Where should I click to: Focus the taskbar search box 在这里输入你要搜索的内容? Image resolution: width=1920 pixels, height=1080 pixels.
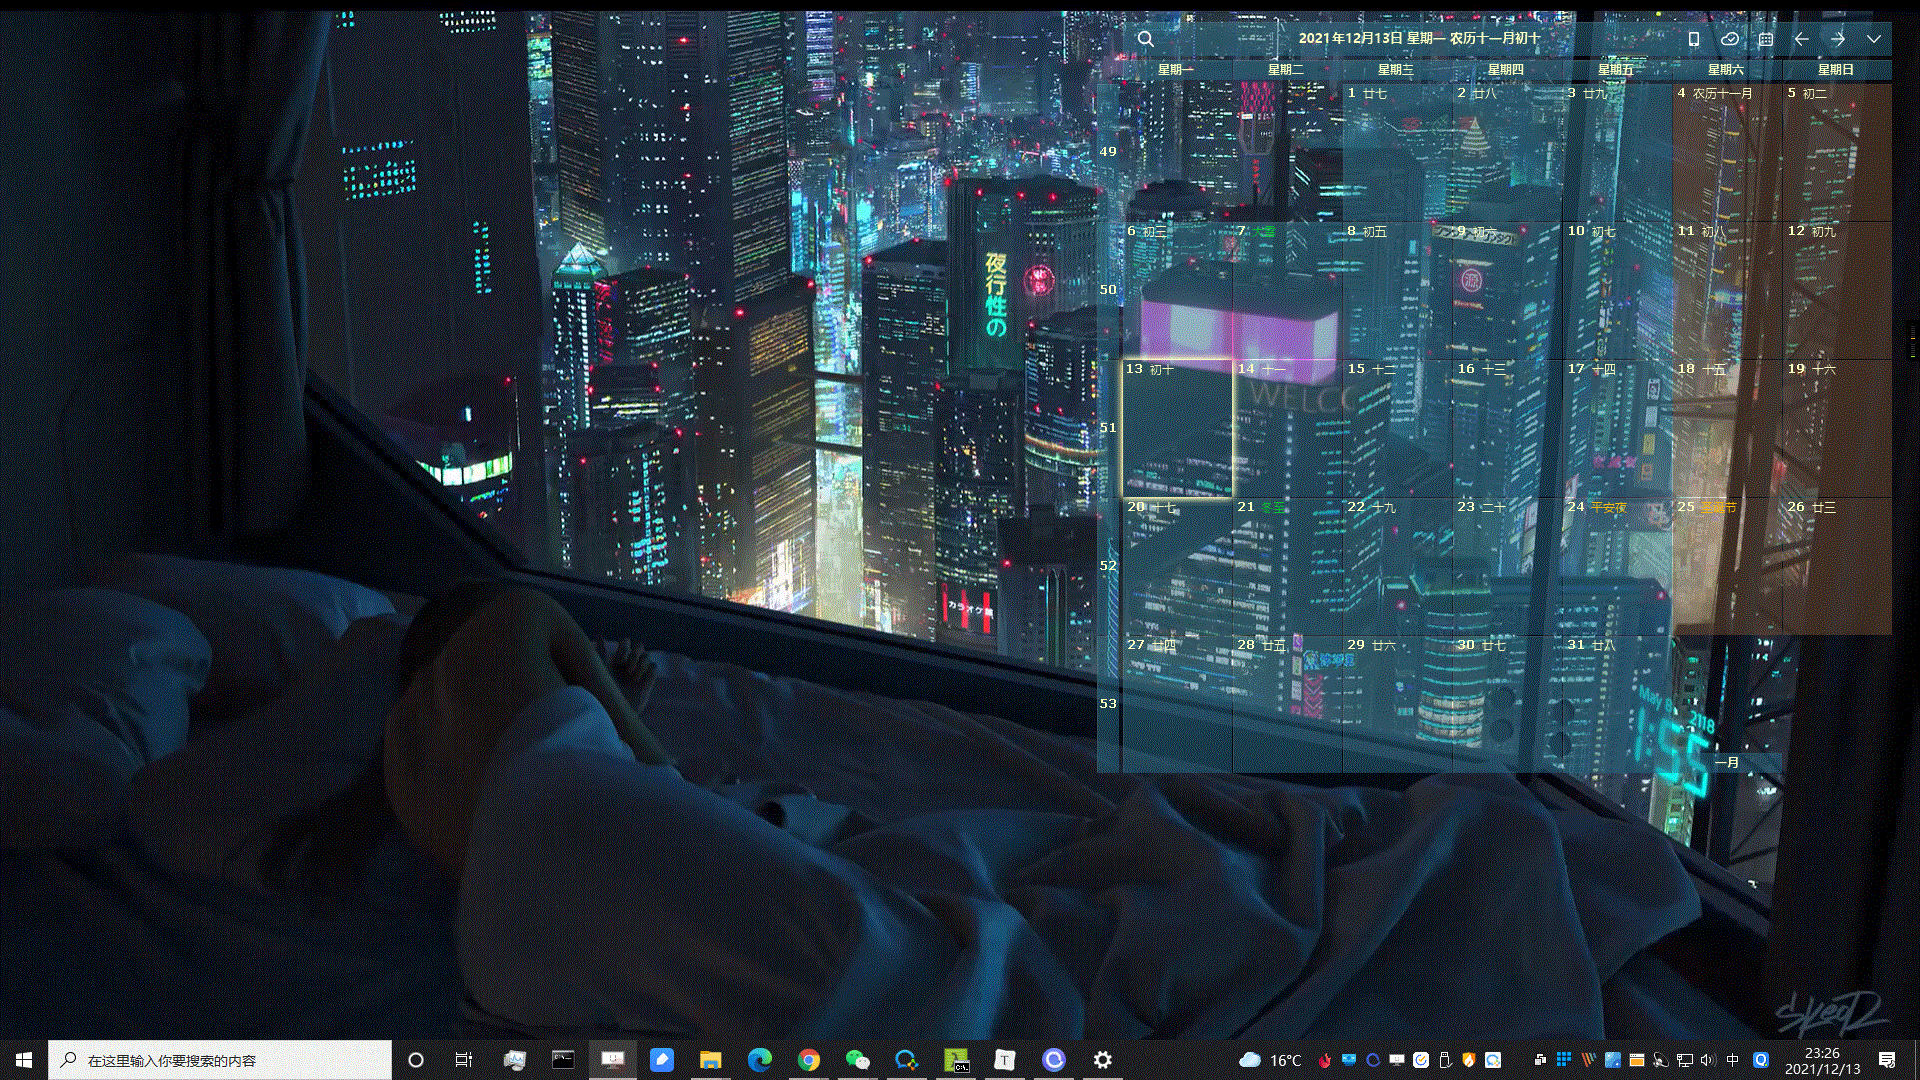point(220,1060)
